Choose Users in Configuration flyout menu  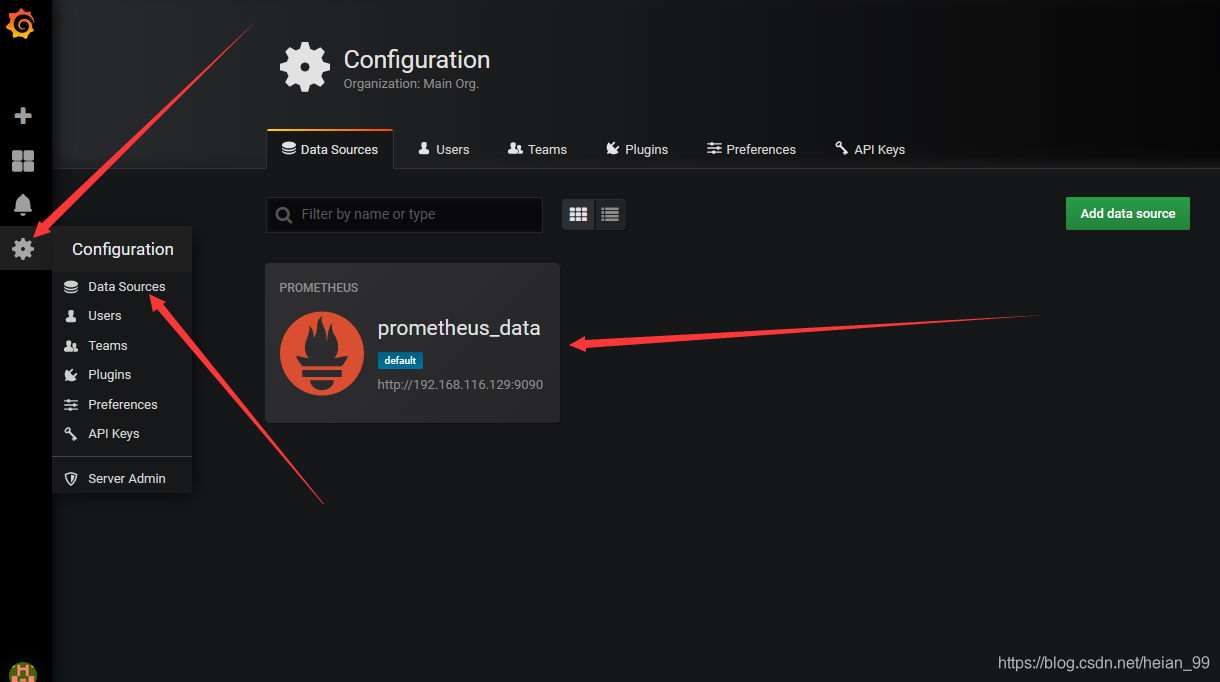pos(122,316)
